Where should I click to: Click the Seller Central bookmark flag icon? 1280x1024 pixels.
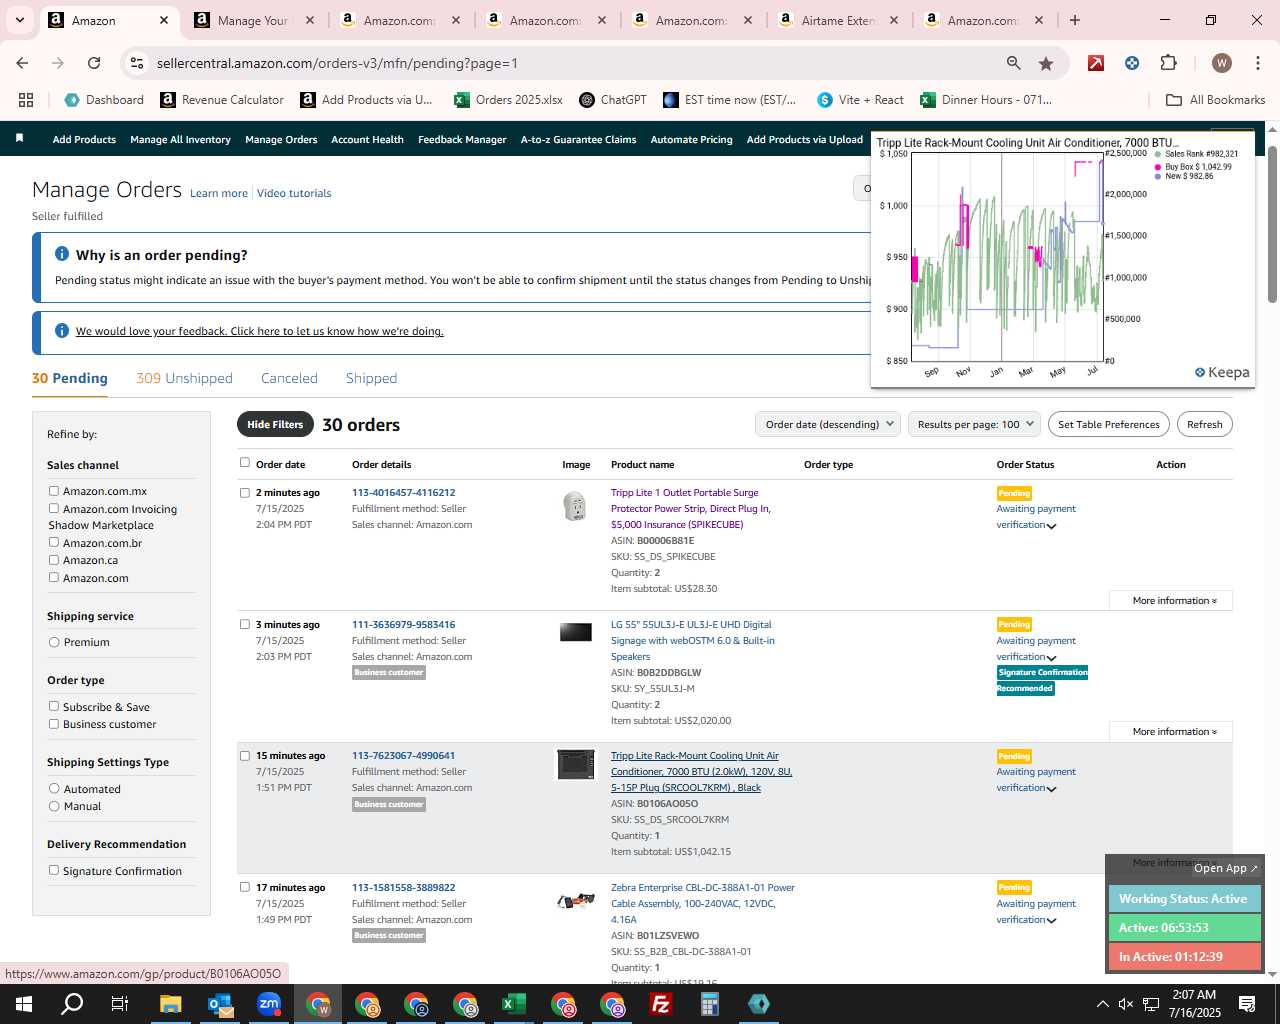click(x=19, y=138)
